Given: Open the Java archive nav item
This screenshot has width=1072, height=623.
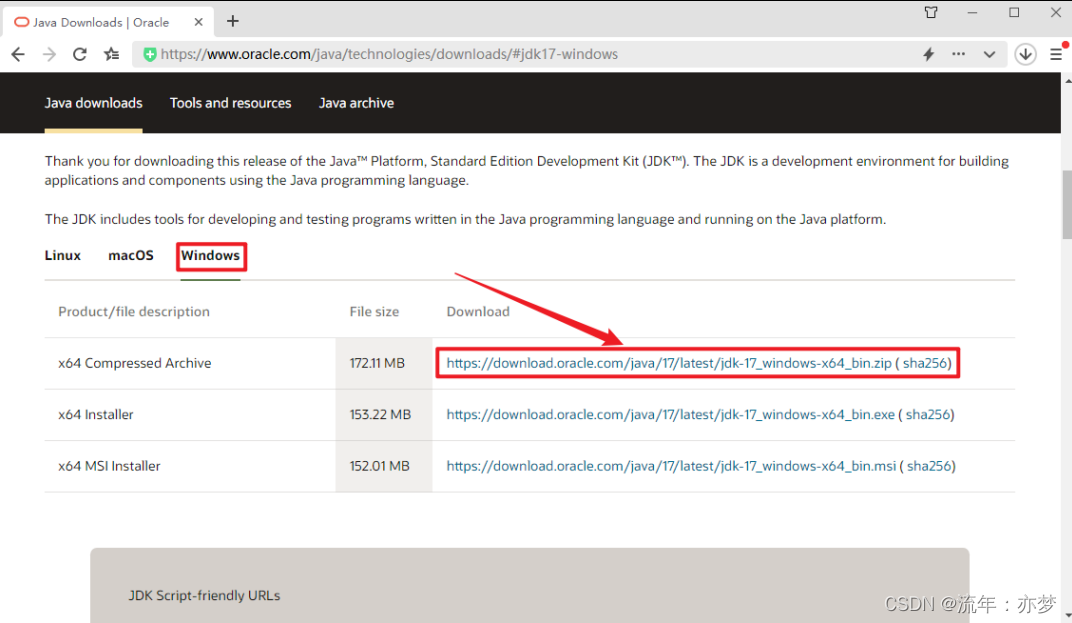Looking at the screenshot, I should 356,103.
